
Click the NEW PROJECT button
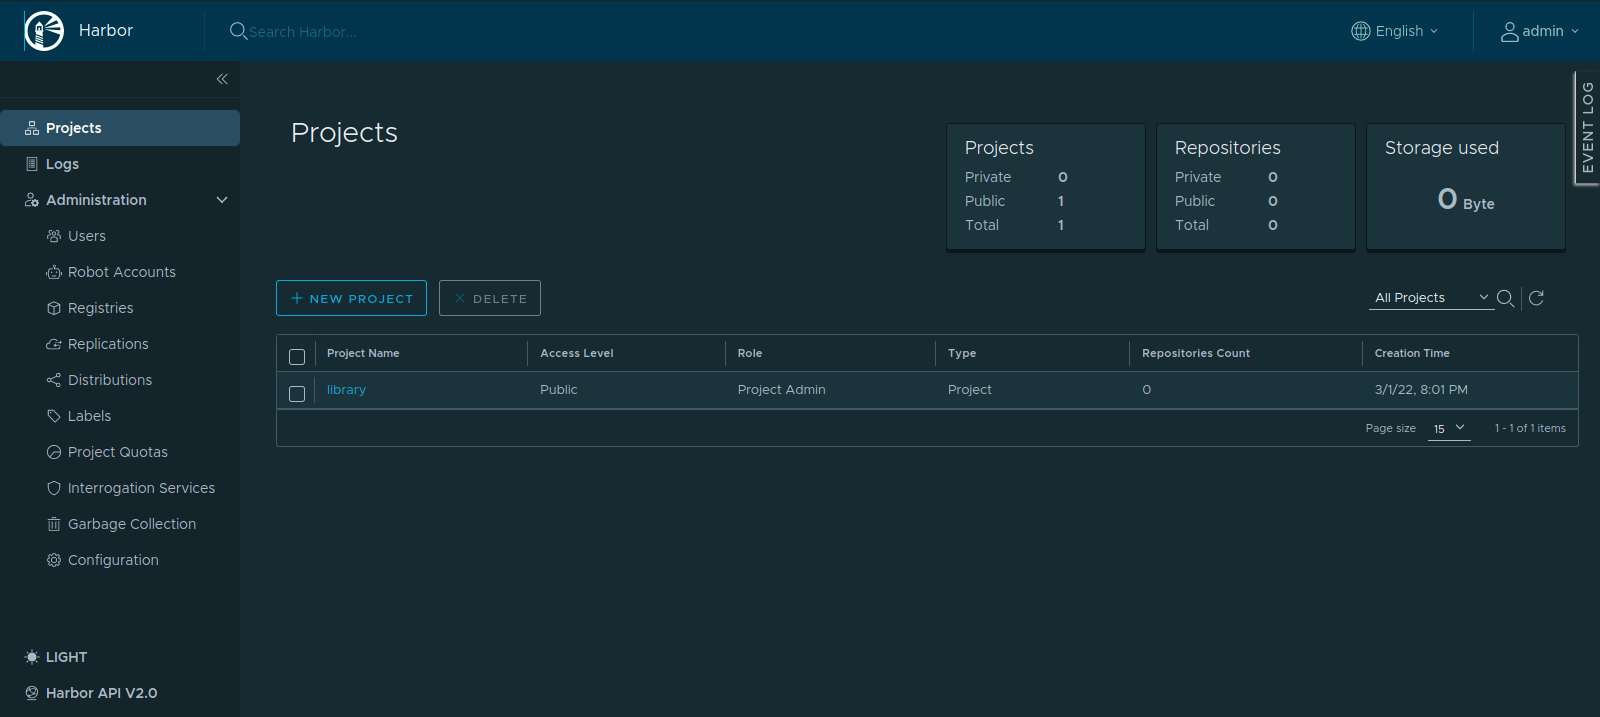351,298
